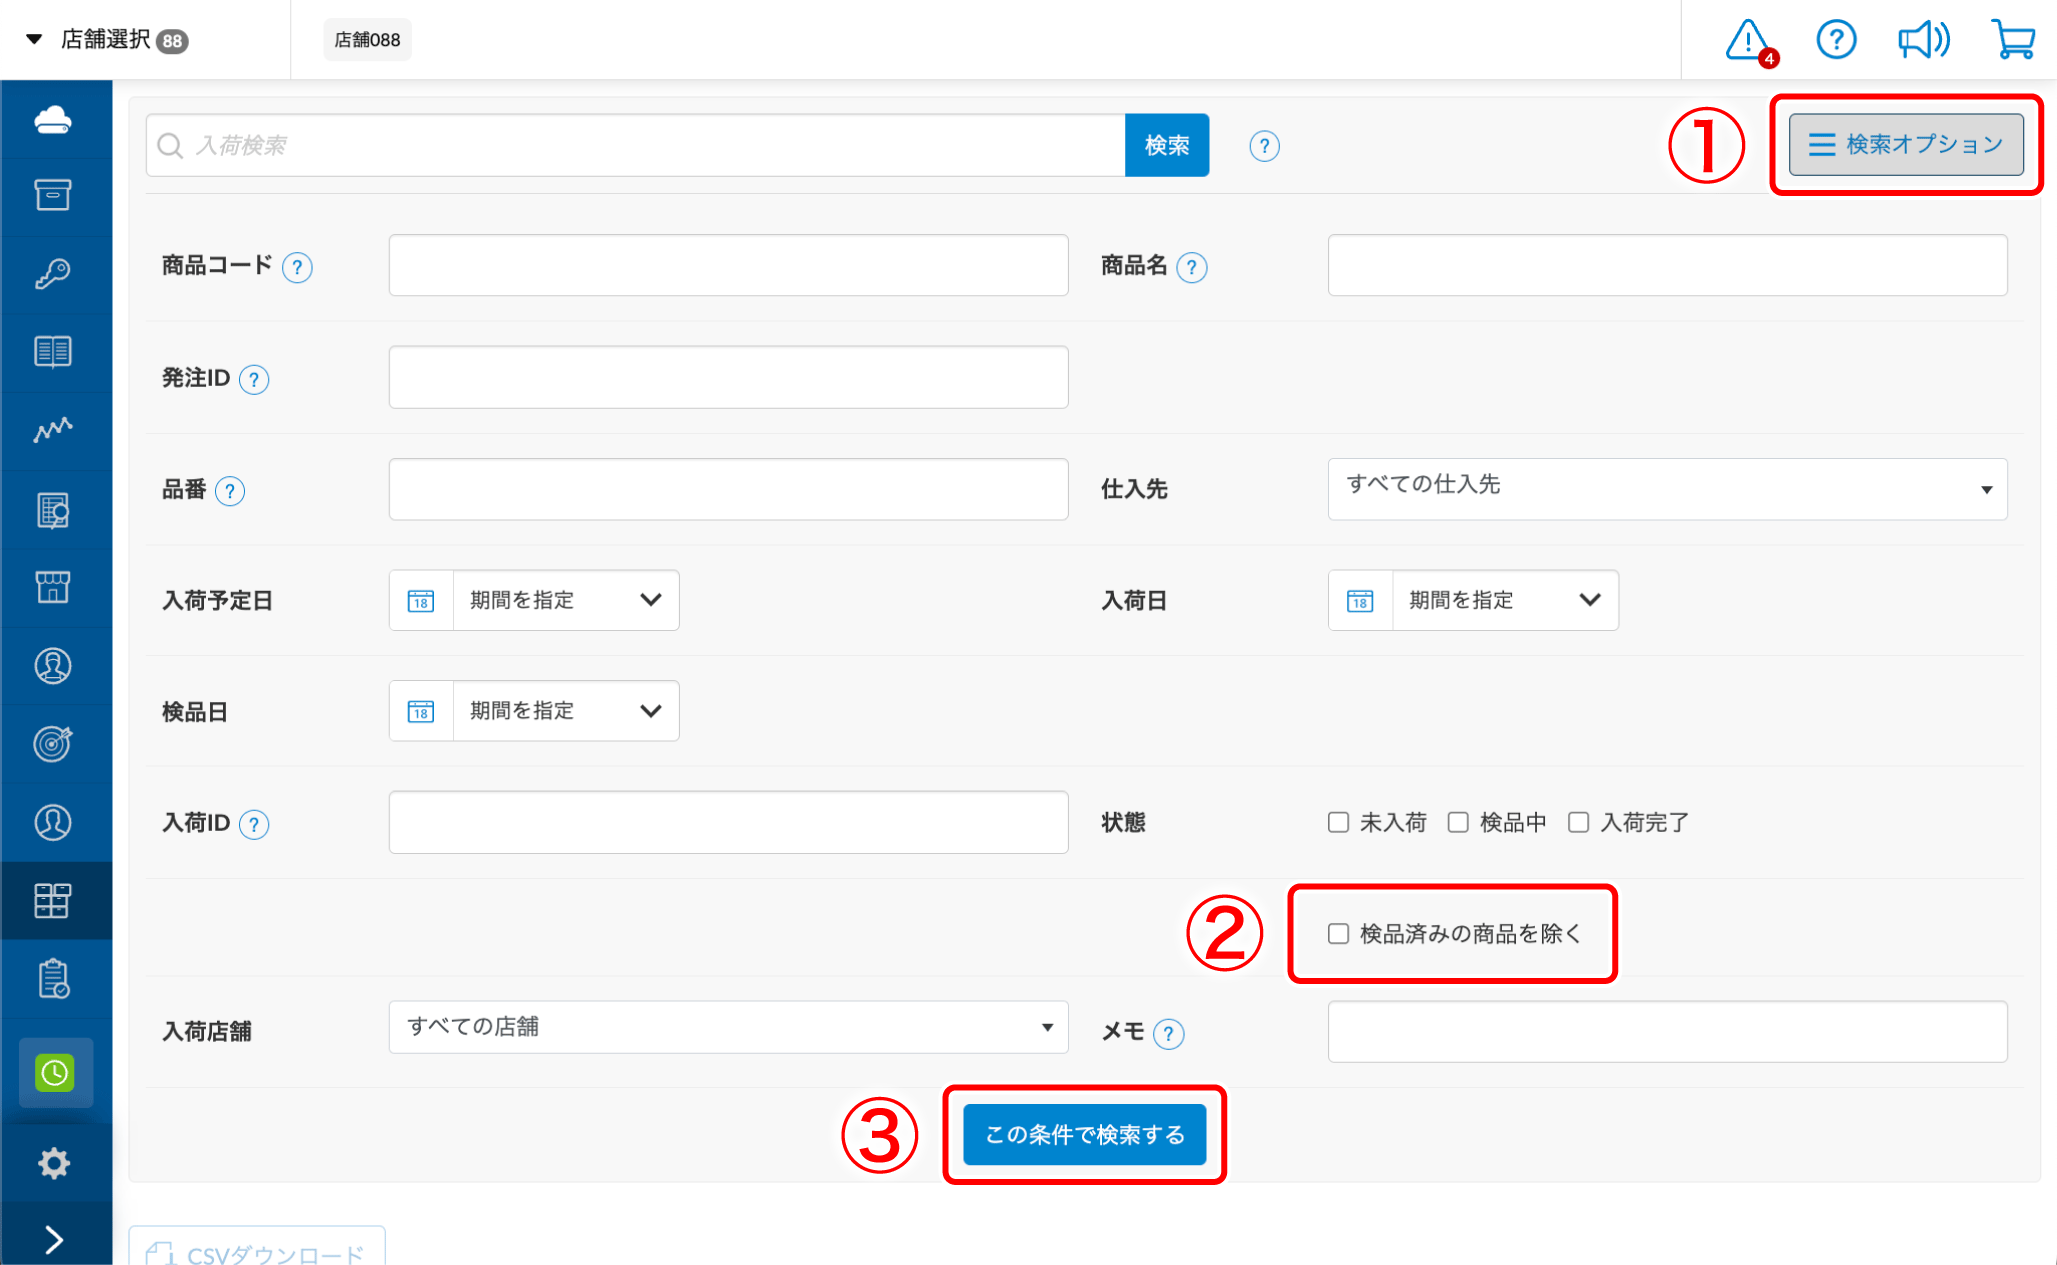The height and width of the screenshot is (1265, 2057).
Task: Click the green clock icon in sidebar
Action: coord(55,1073)
